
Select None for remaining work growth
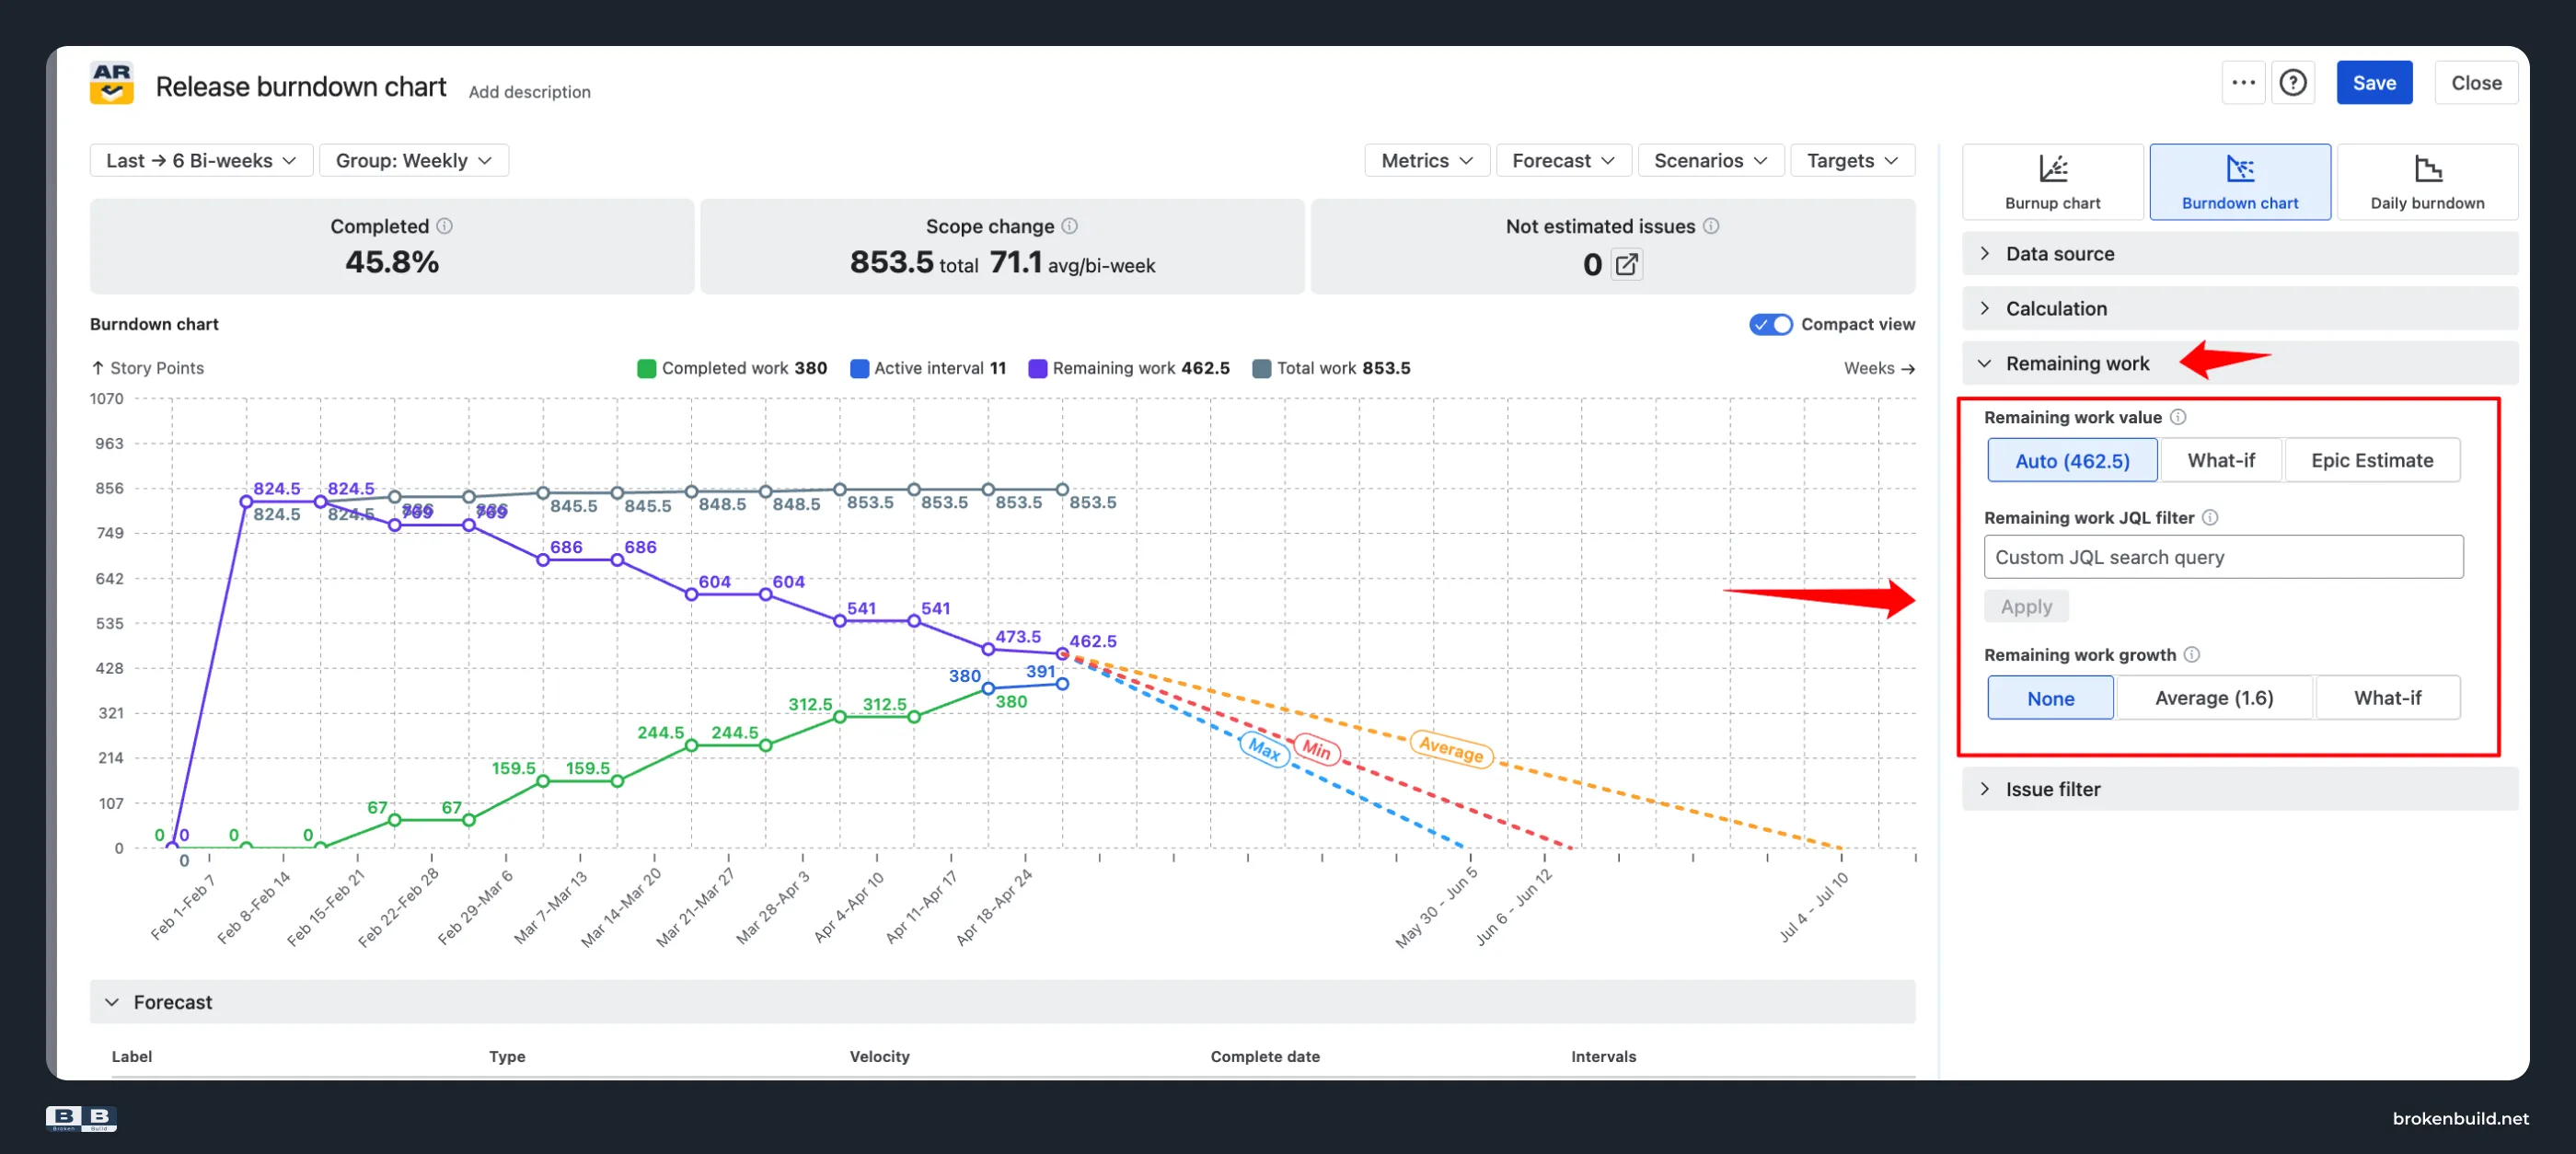click(2050, 697)
